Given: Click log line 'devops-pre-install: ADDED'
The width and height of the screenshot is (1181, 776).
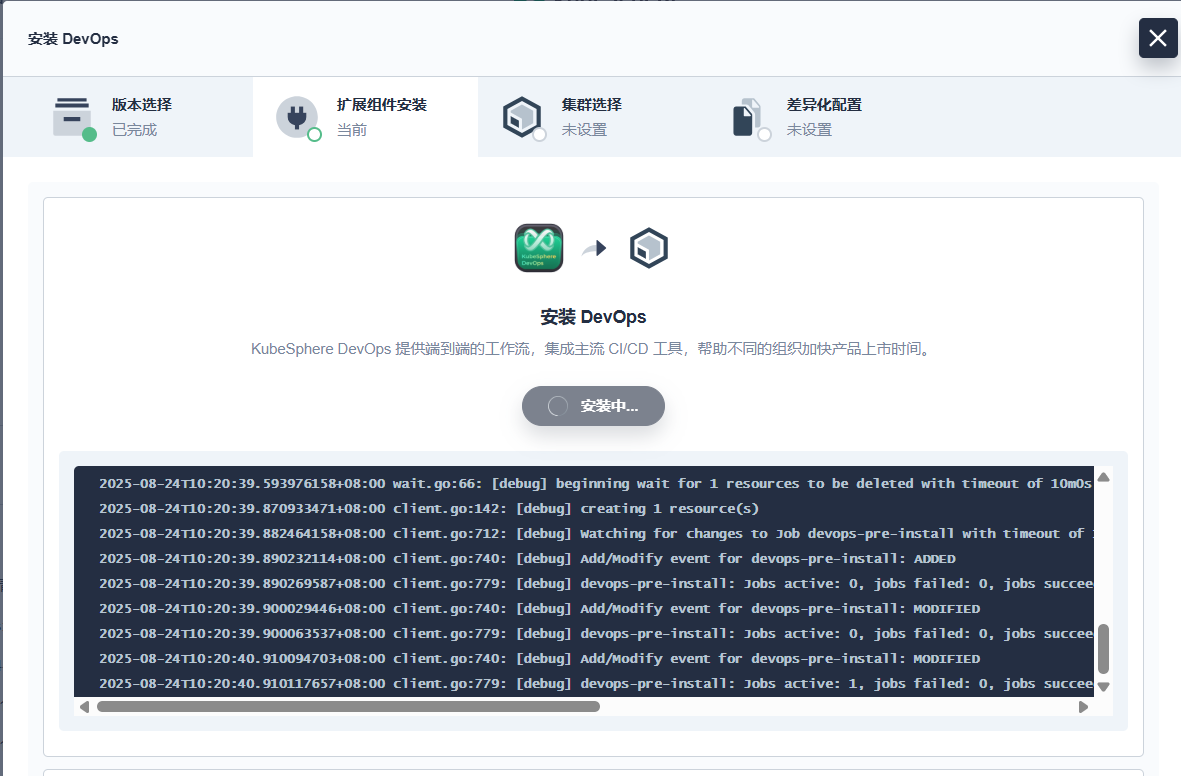Looking at the screenshot, I should coord(527,558).
